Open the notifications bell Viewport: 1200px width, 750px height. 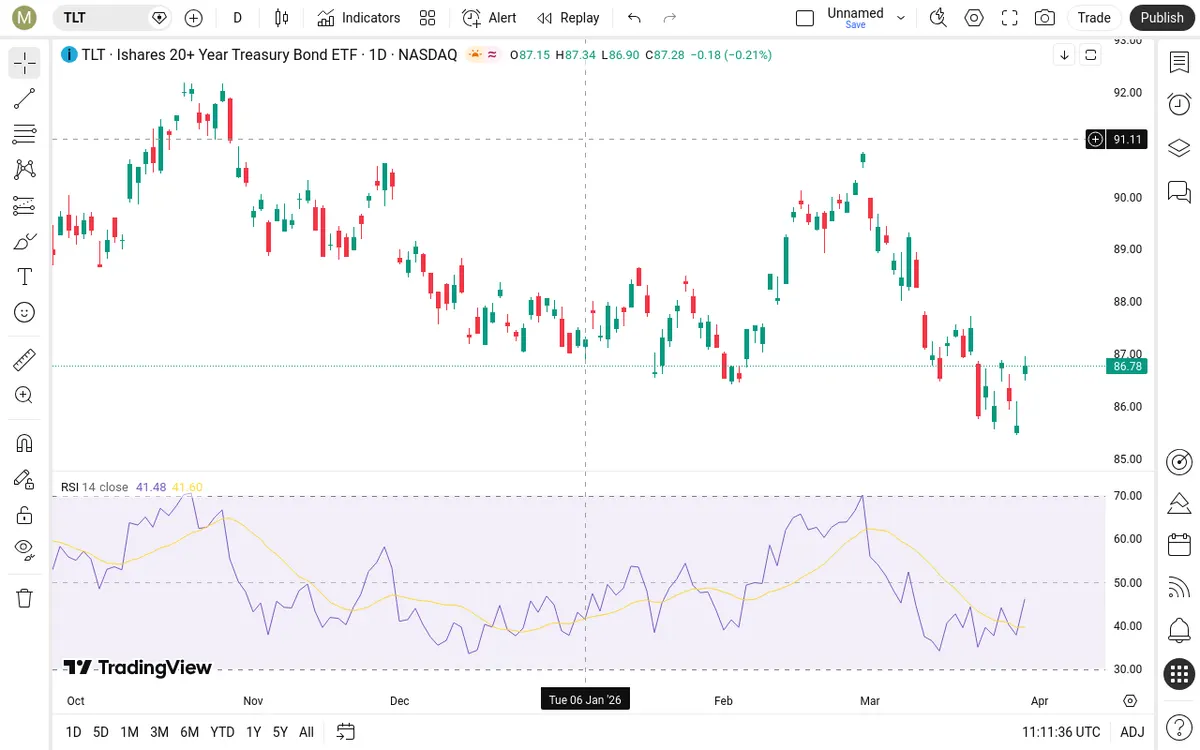1179,631
